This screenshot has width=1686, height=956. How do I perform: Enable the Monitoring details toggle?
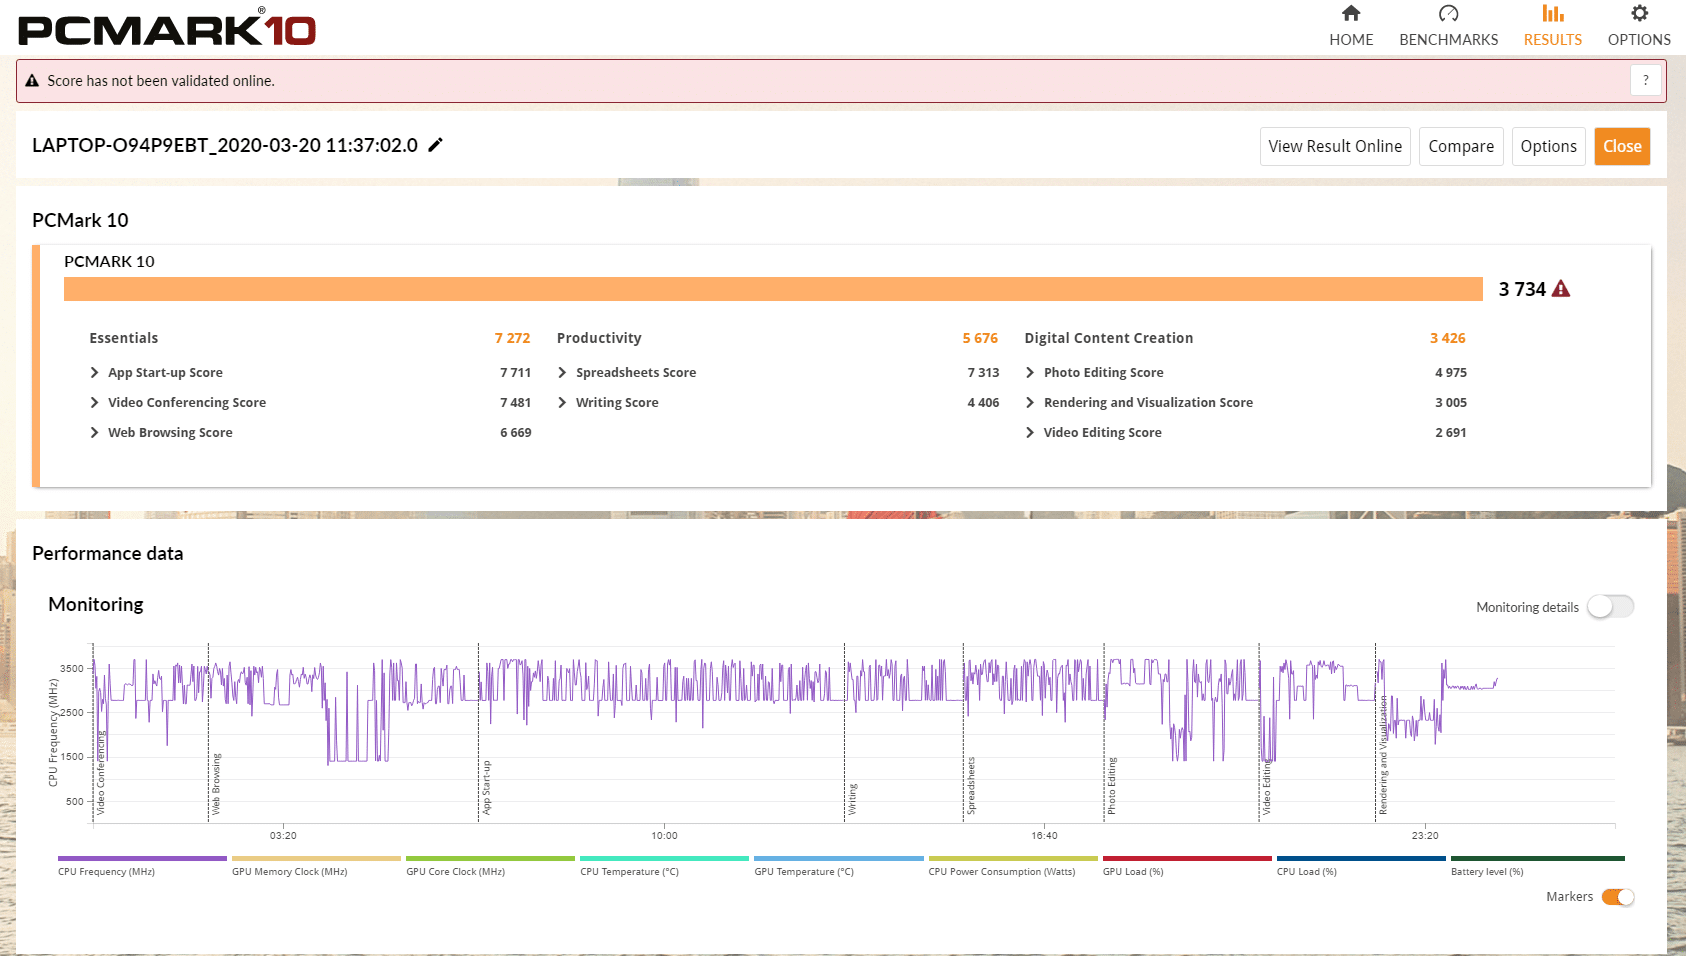point(1609,607)
